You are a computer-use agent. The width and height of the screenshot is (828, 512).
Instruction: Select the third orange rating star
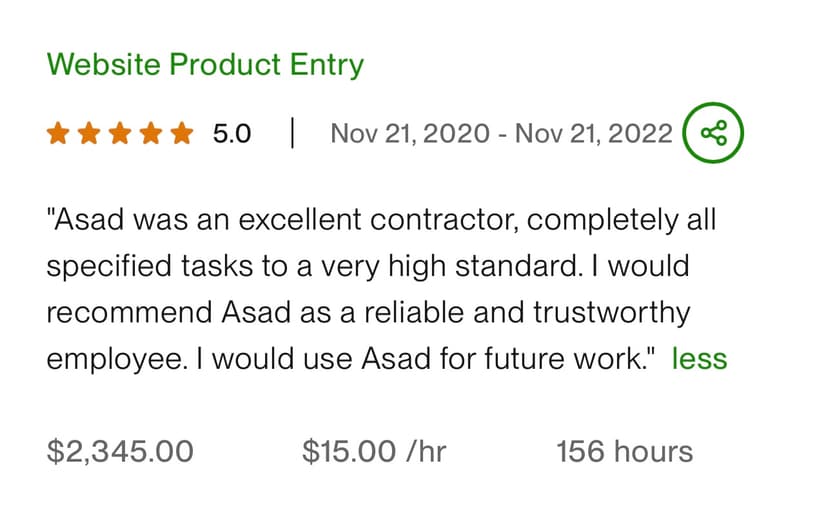coord(120,133)
